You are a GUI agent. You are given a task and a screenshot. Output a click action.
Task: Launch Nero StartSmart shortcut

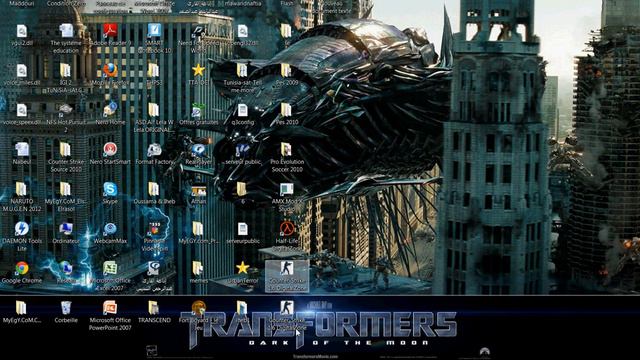[110, 150]
